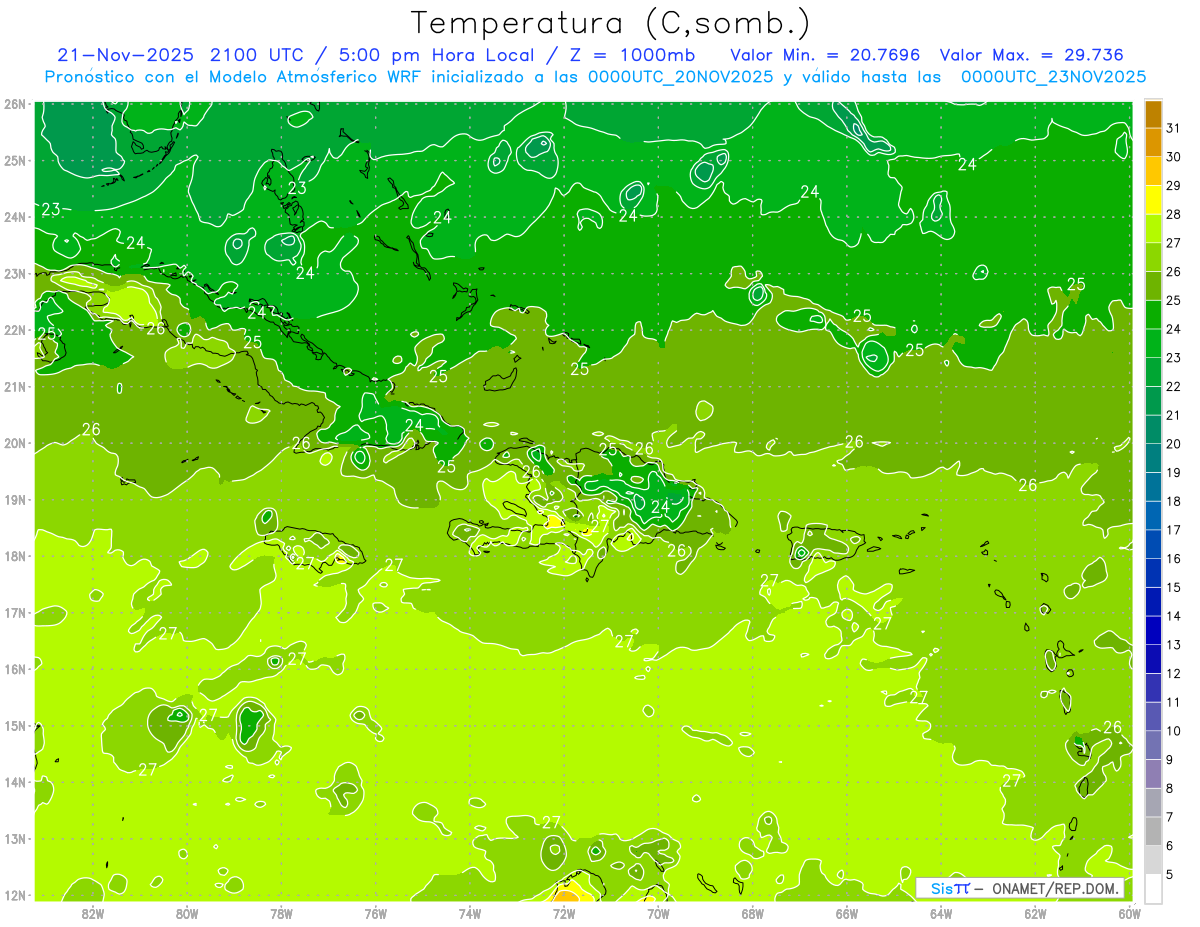
Task: Click the color scale label "20"
Action: 1173,444
